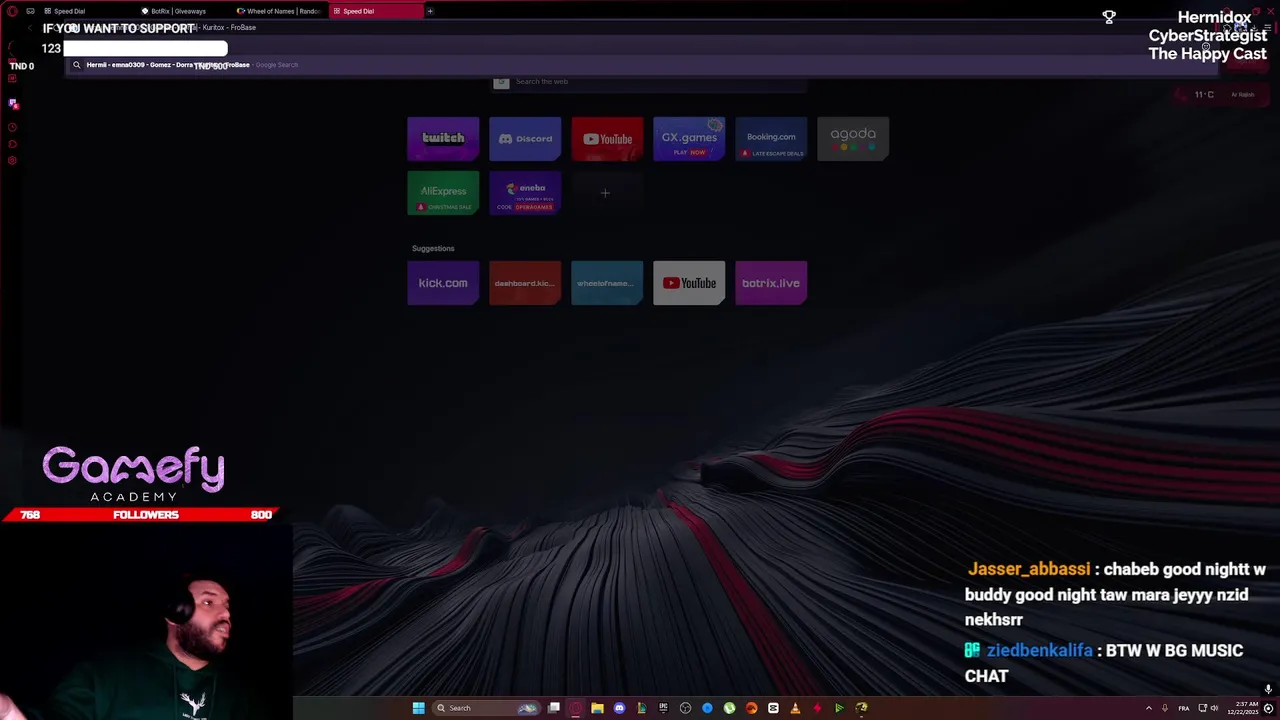
Task: Select the Google Search suggestion row
Action: 640,65
